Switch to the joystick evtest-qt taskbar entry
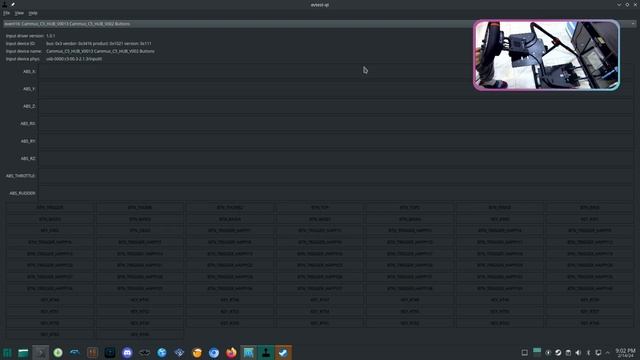The width and height of the screenshot is (640, 360). 266,353
